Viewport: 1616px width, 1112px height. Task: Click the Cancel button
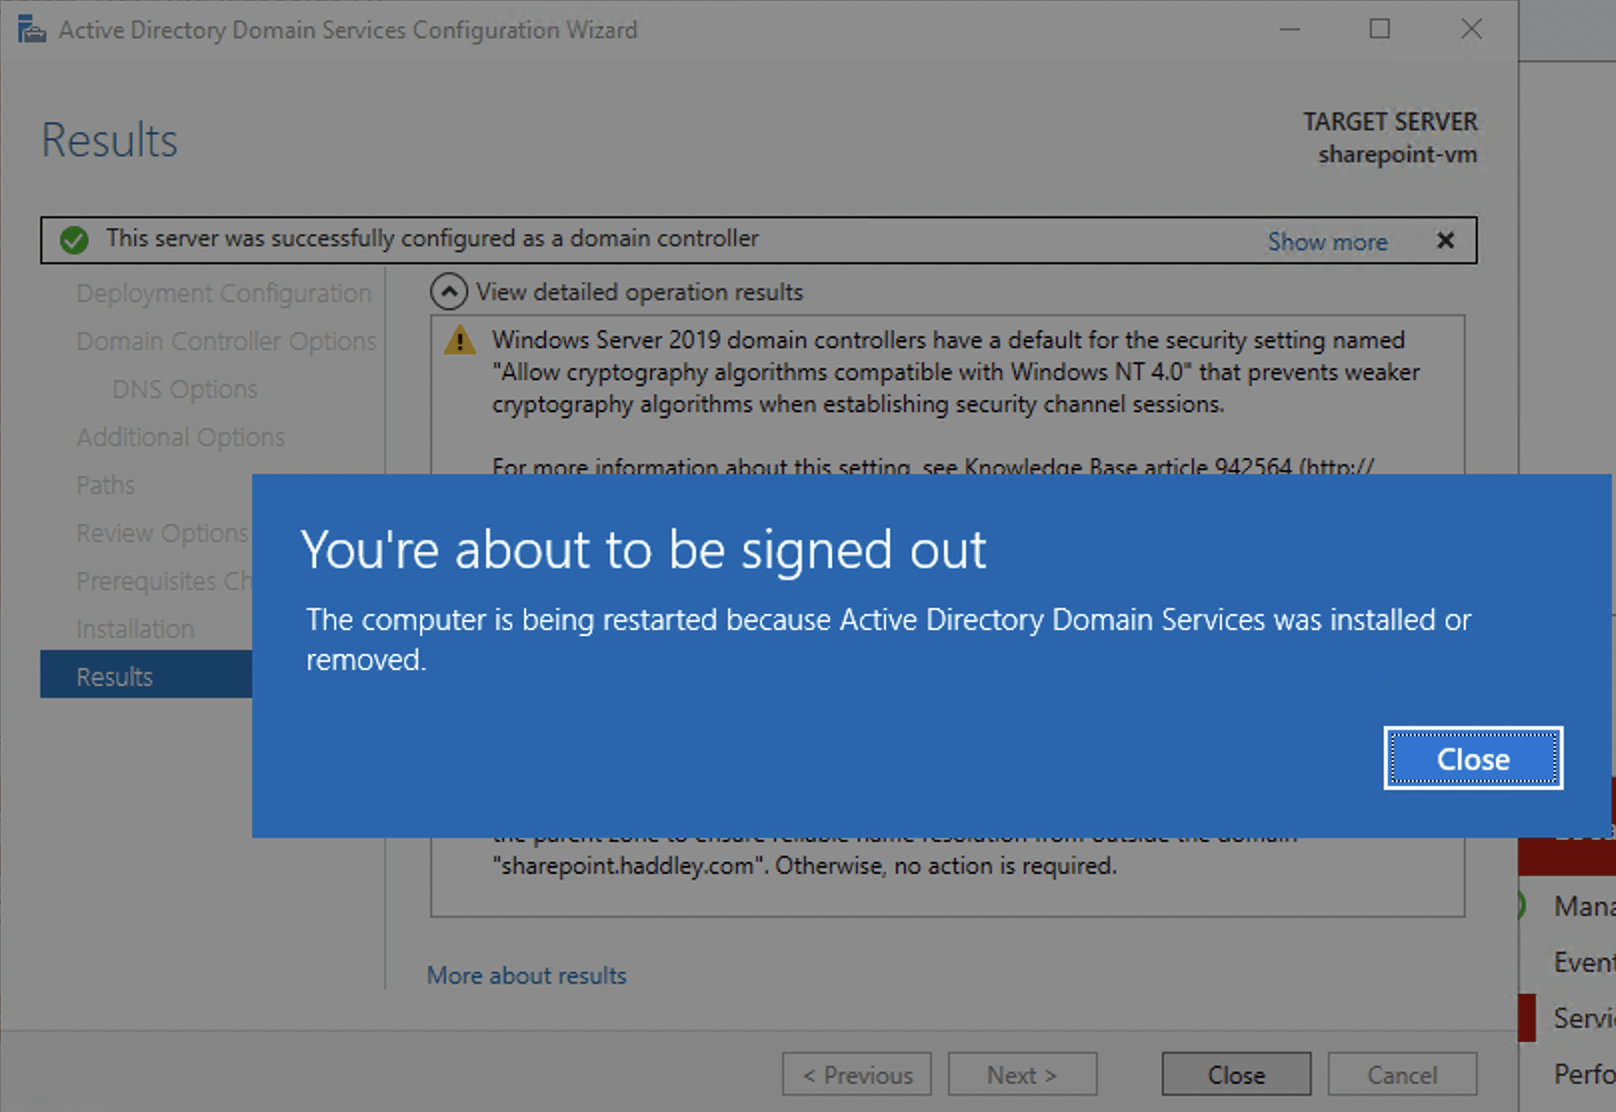1402,1074
